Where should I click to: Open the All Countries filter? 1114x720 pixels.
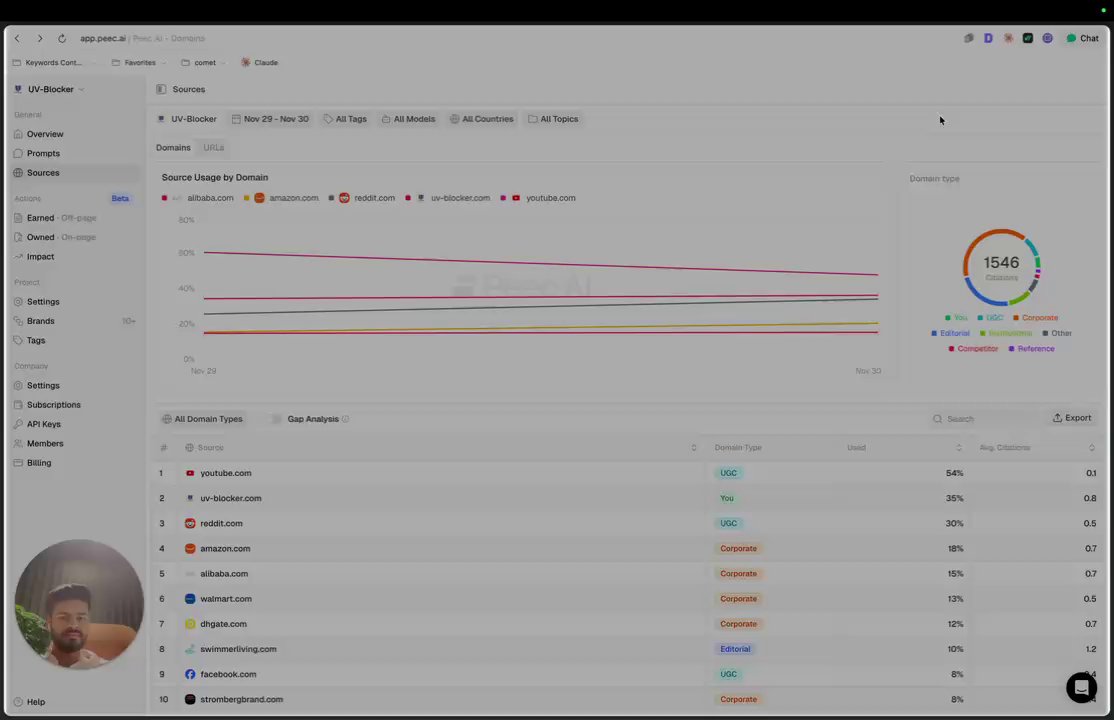(482, 119)
